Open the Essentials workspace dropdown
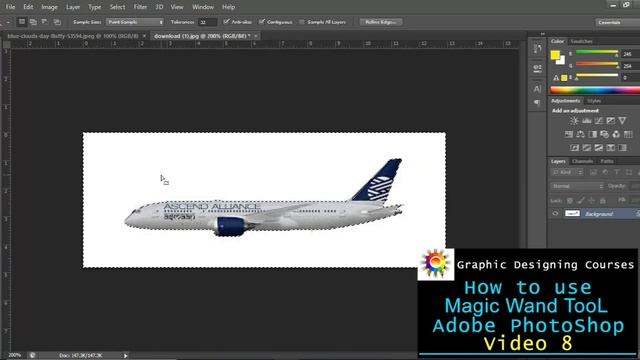The height and width of the screenshot is (360, 640). (618, 22)
